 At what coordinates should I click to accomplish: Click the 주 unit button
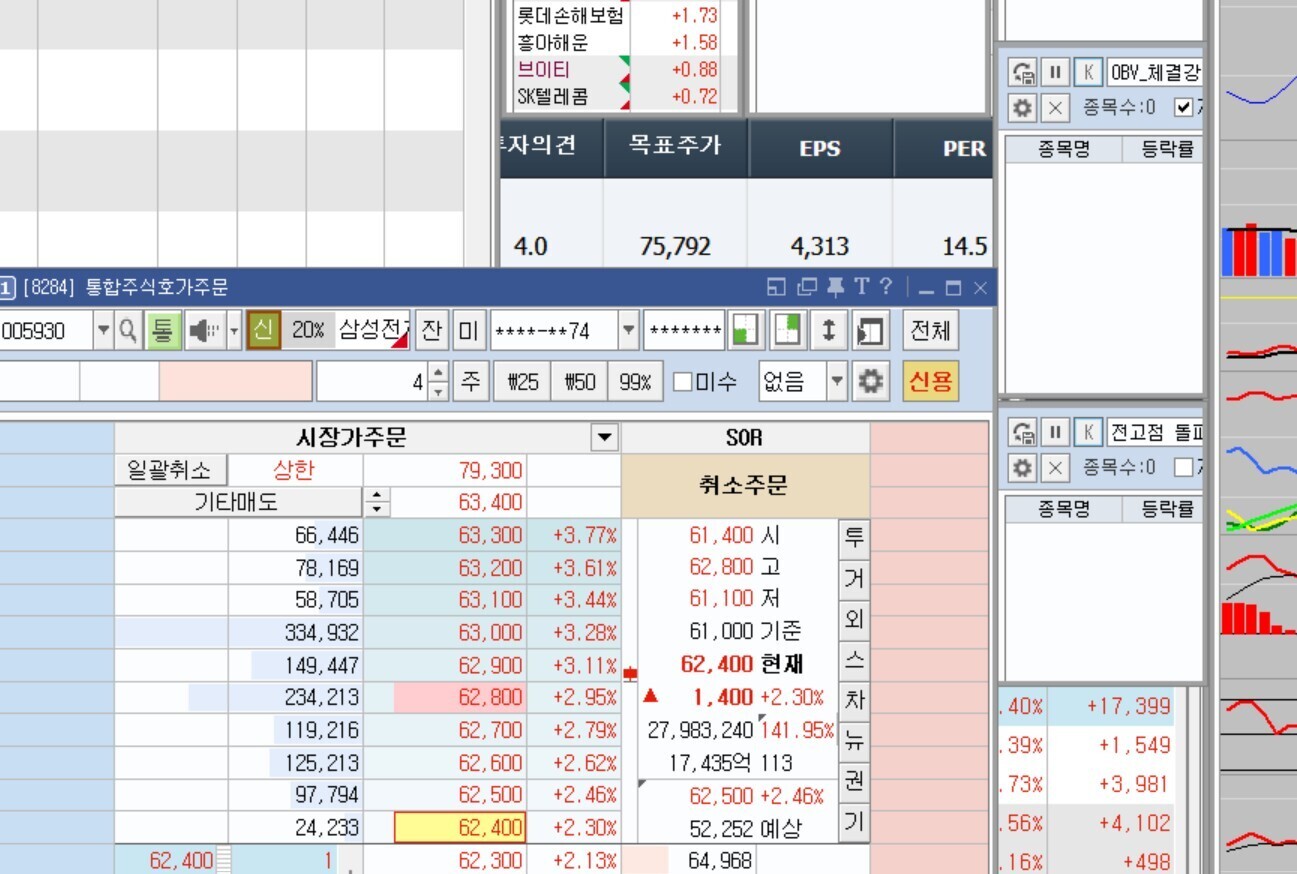470,382
